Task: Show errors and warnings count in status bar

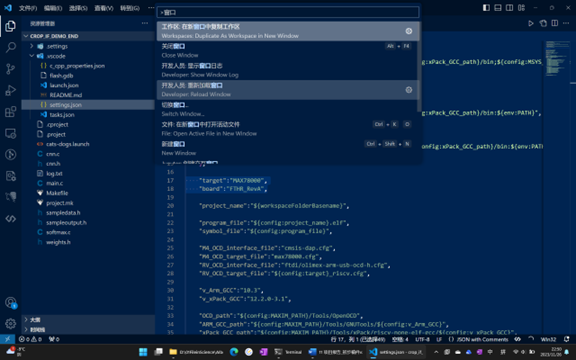Action: pos(30,339)
